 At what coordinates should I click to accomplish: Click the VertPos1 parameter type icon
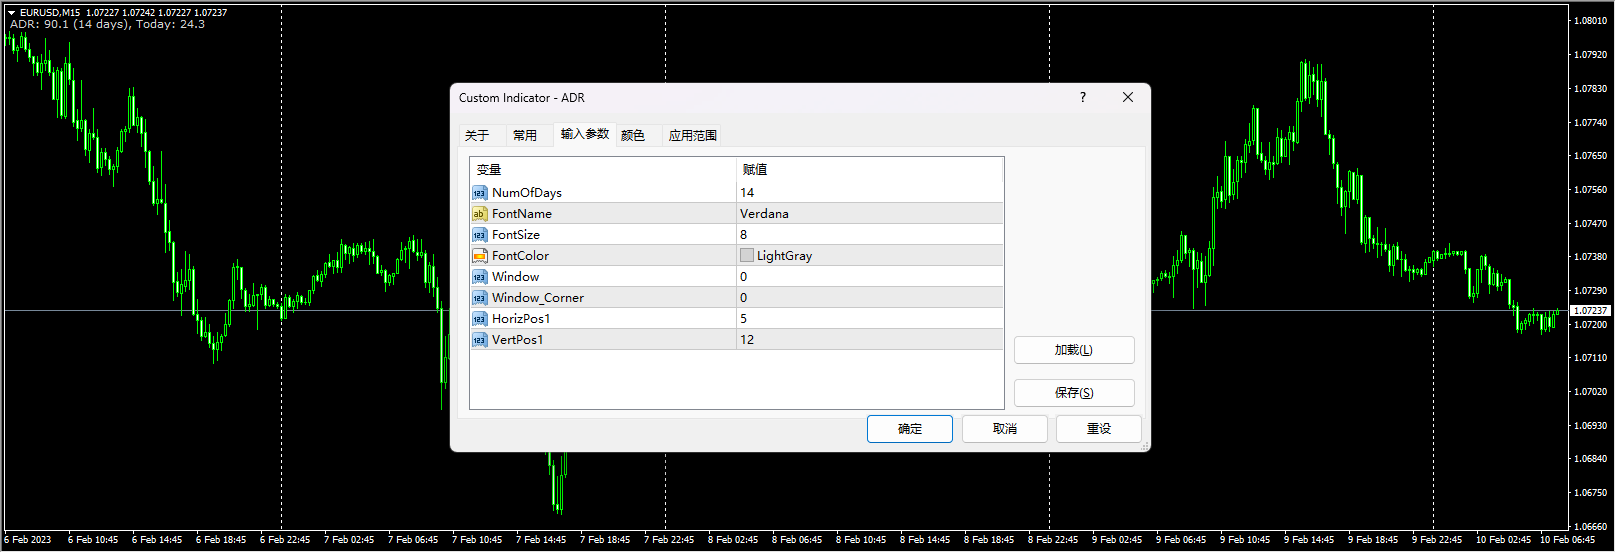(479, 340)
